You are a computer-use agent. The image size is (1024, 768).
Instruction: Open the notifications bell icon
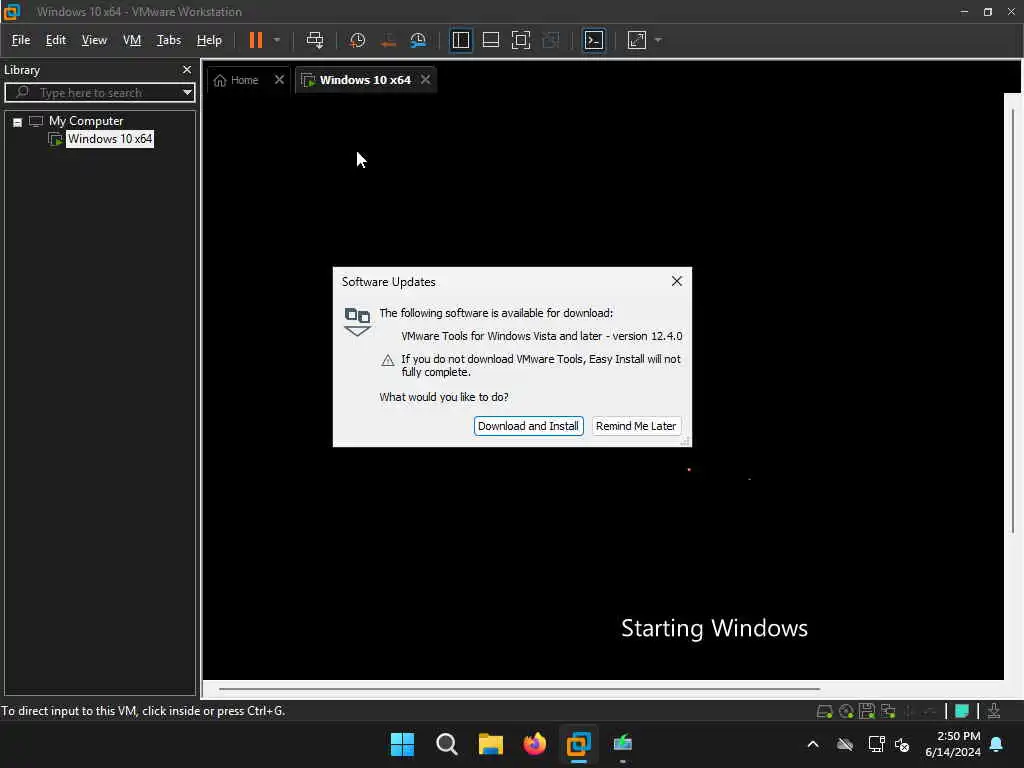(997, 744)
